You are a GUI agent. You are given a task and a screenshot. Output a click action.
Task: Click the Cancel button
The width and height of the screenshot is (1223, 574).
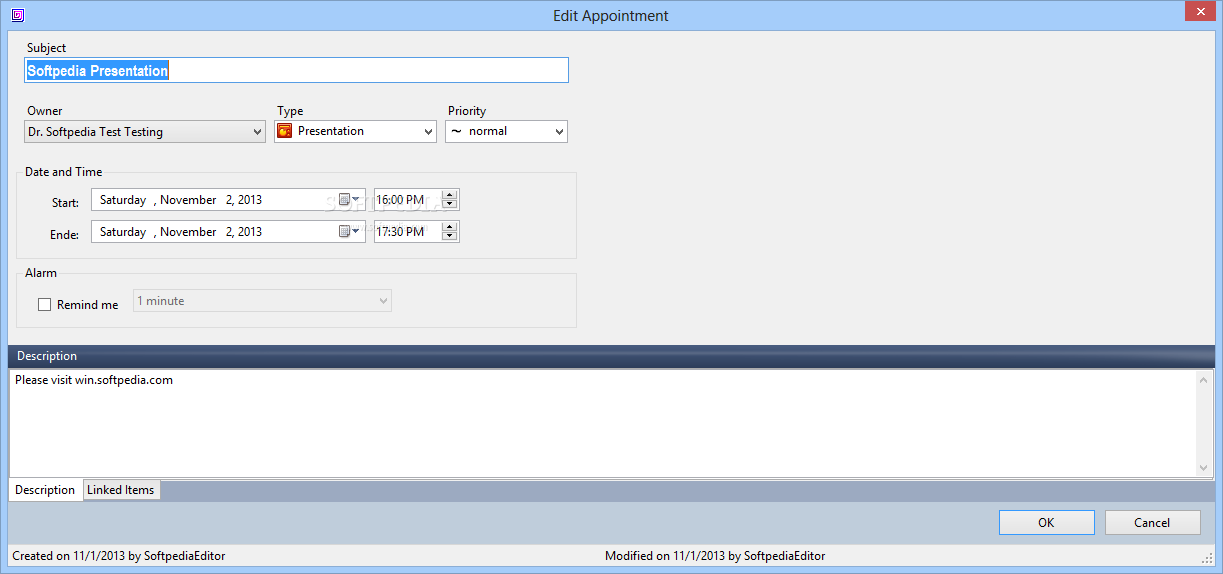(1152, 522)
